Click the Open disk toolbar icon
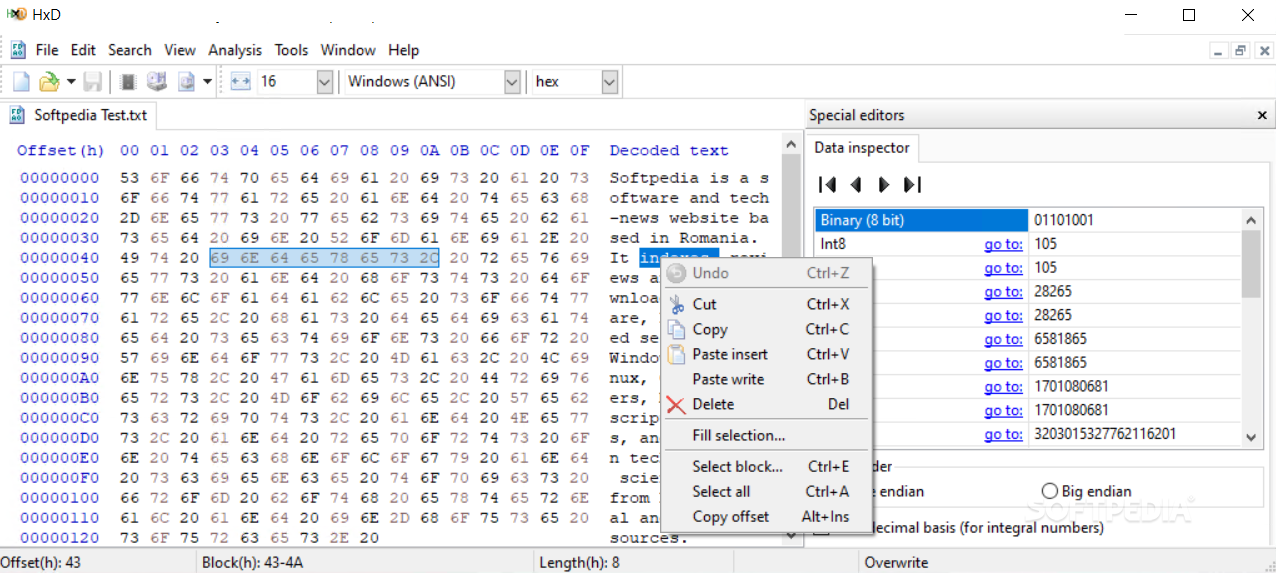 157,81
